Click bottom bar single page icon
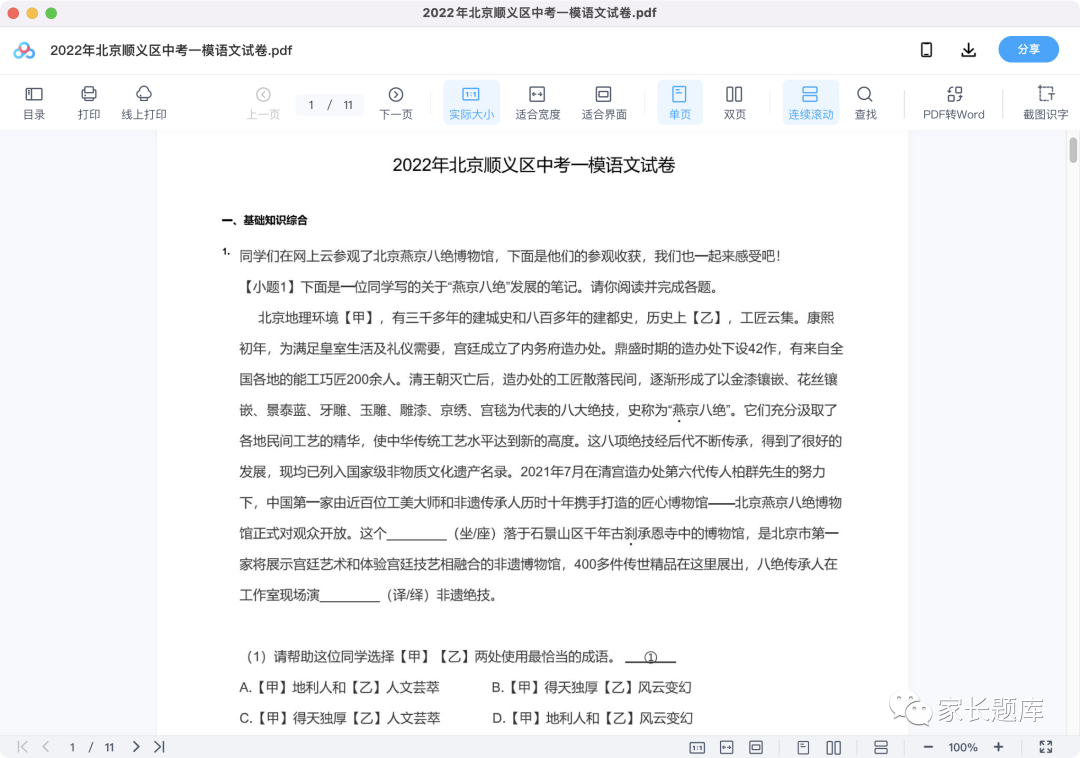 pyautogui.click(x=803, y=748)
